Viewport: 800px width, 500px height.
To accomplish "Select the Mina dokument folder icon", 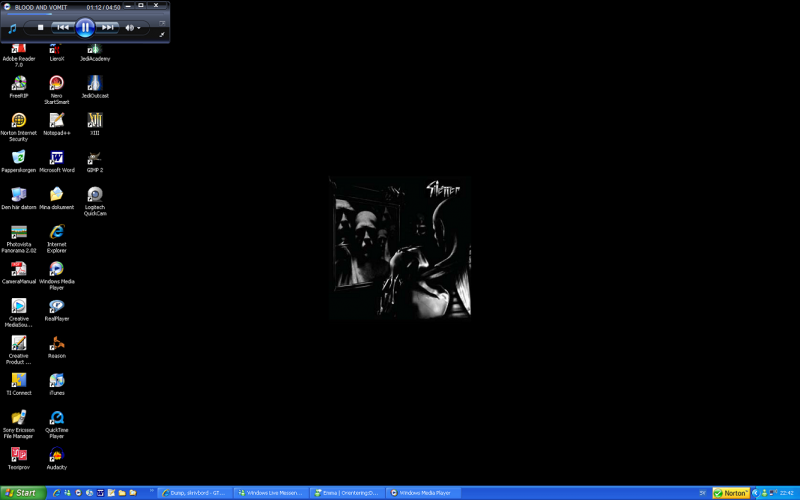I will (x=57, y=198).
